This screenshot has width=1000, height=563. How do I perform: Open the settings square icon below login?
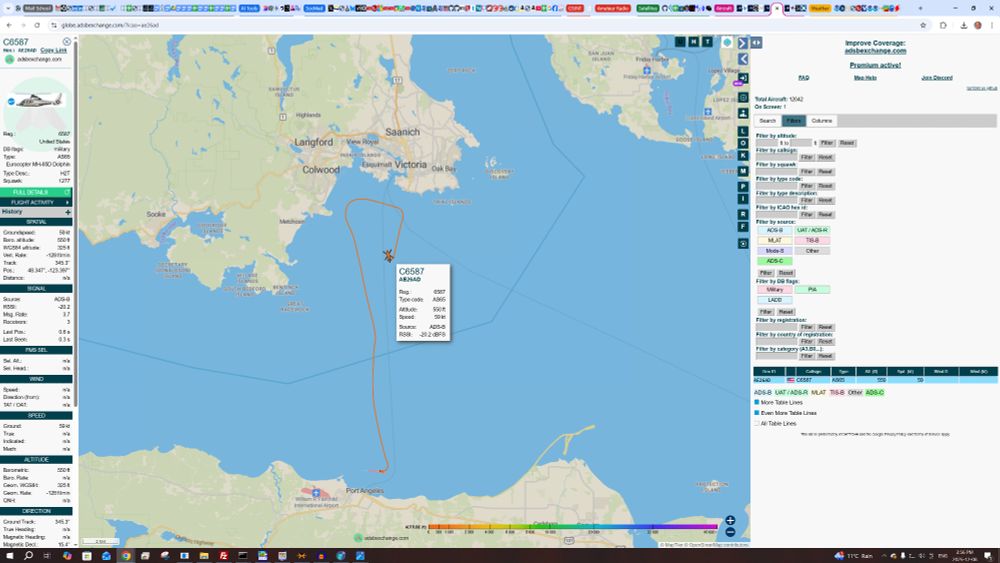(743, 98)
